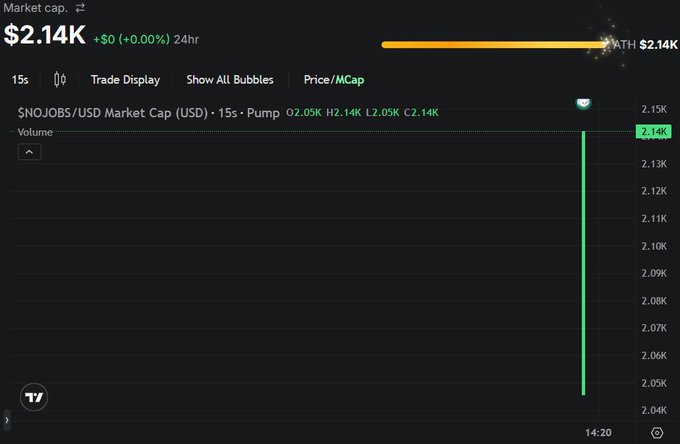Image resolution: width=680 pixels, height=444 pixels.
Task: Click the ATH progress bar
Action: (x=494, y=45)
